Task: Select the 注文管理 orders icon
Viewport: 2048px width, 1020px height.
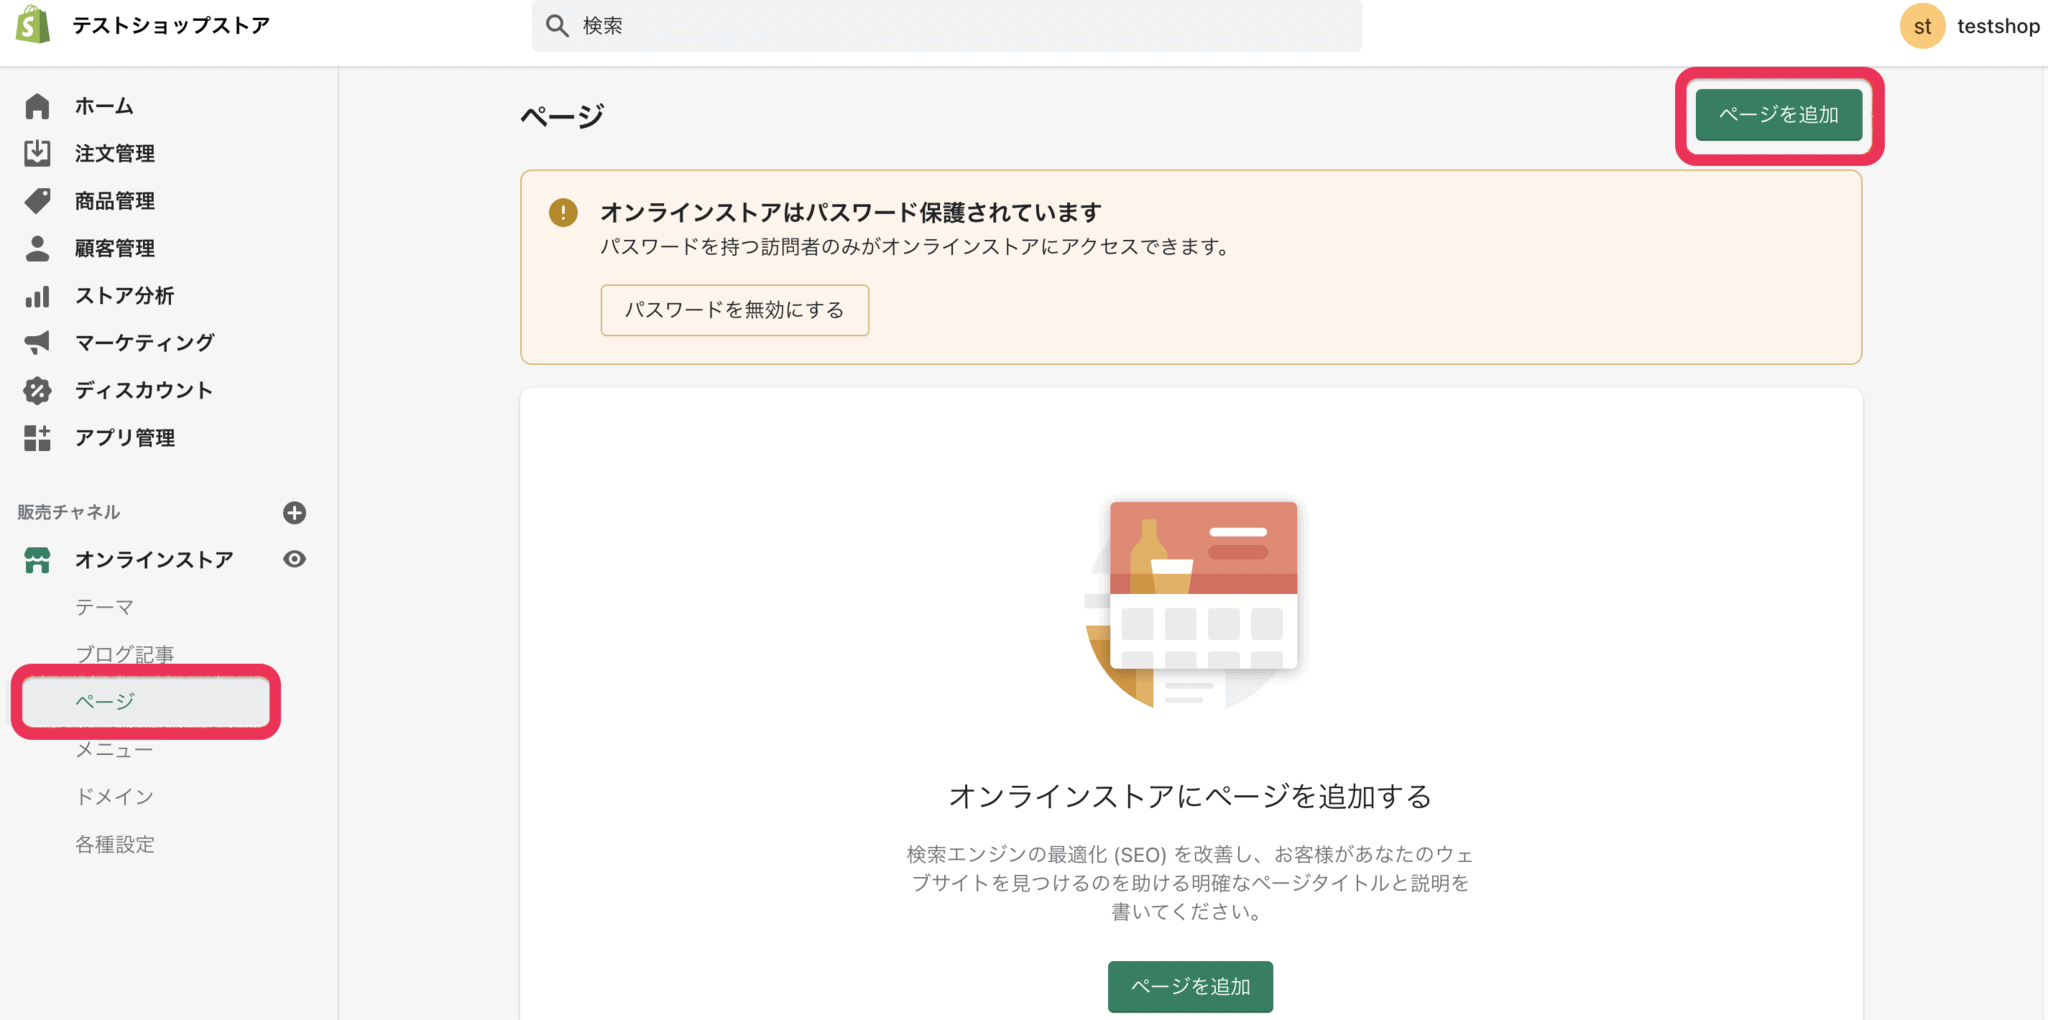Action: (x=36, y=153)
